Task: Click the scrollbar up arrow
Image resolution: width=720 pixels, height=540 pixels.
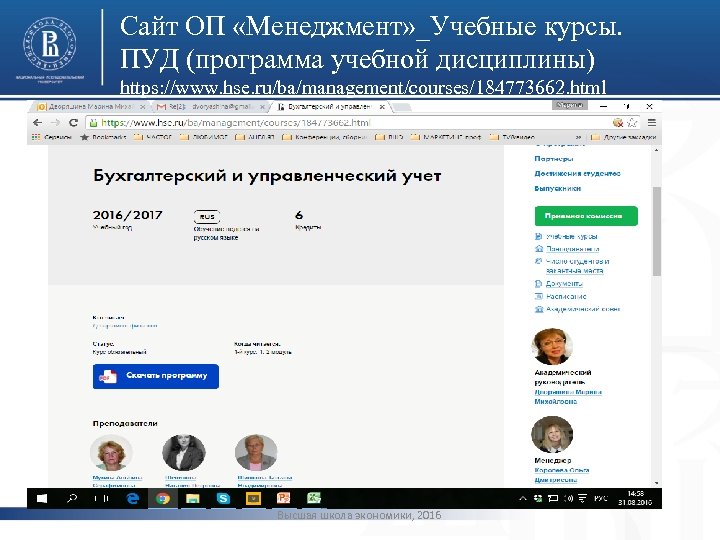Action: point(657,150)
